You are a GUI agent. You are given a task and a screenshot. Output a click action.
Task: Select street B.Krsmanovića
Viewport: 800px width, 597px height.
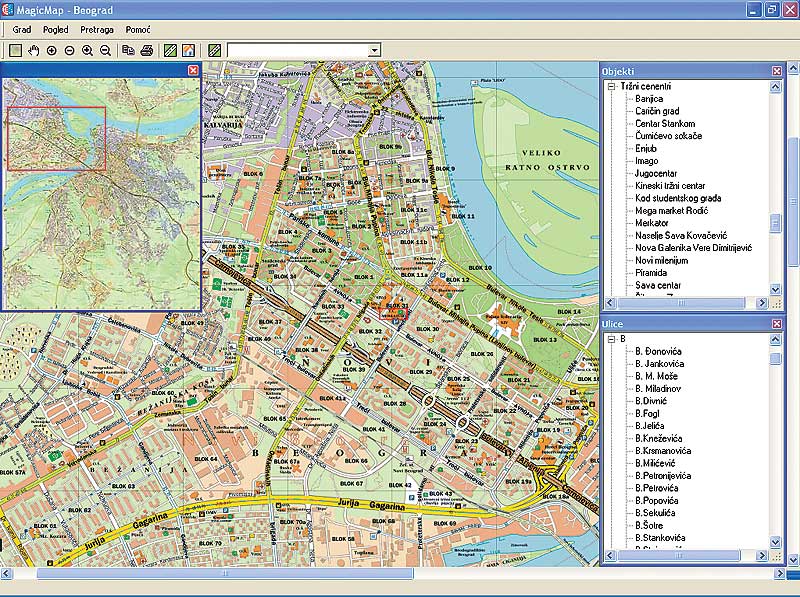click(663, 451)
